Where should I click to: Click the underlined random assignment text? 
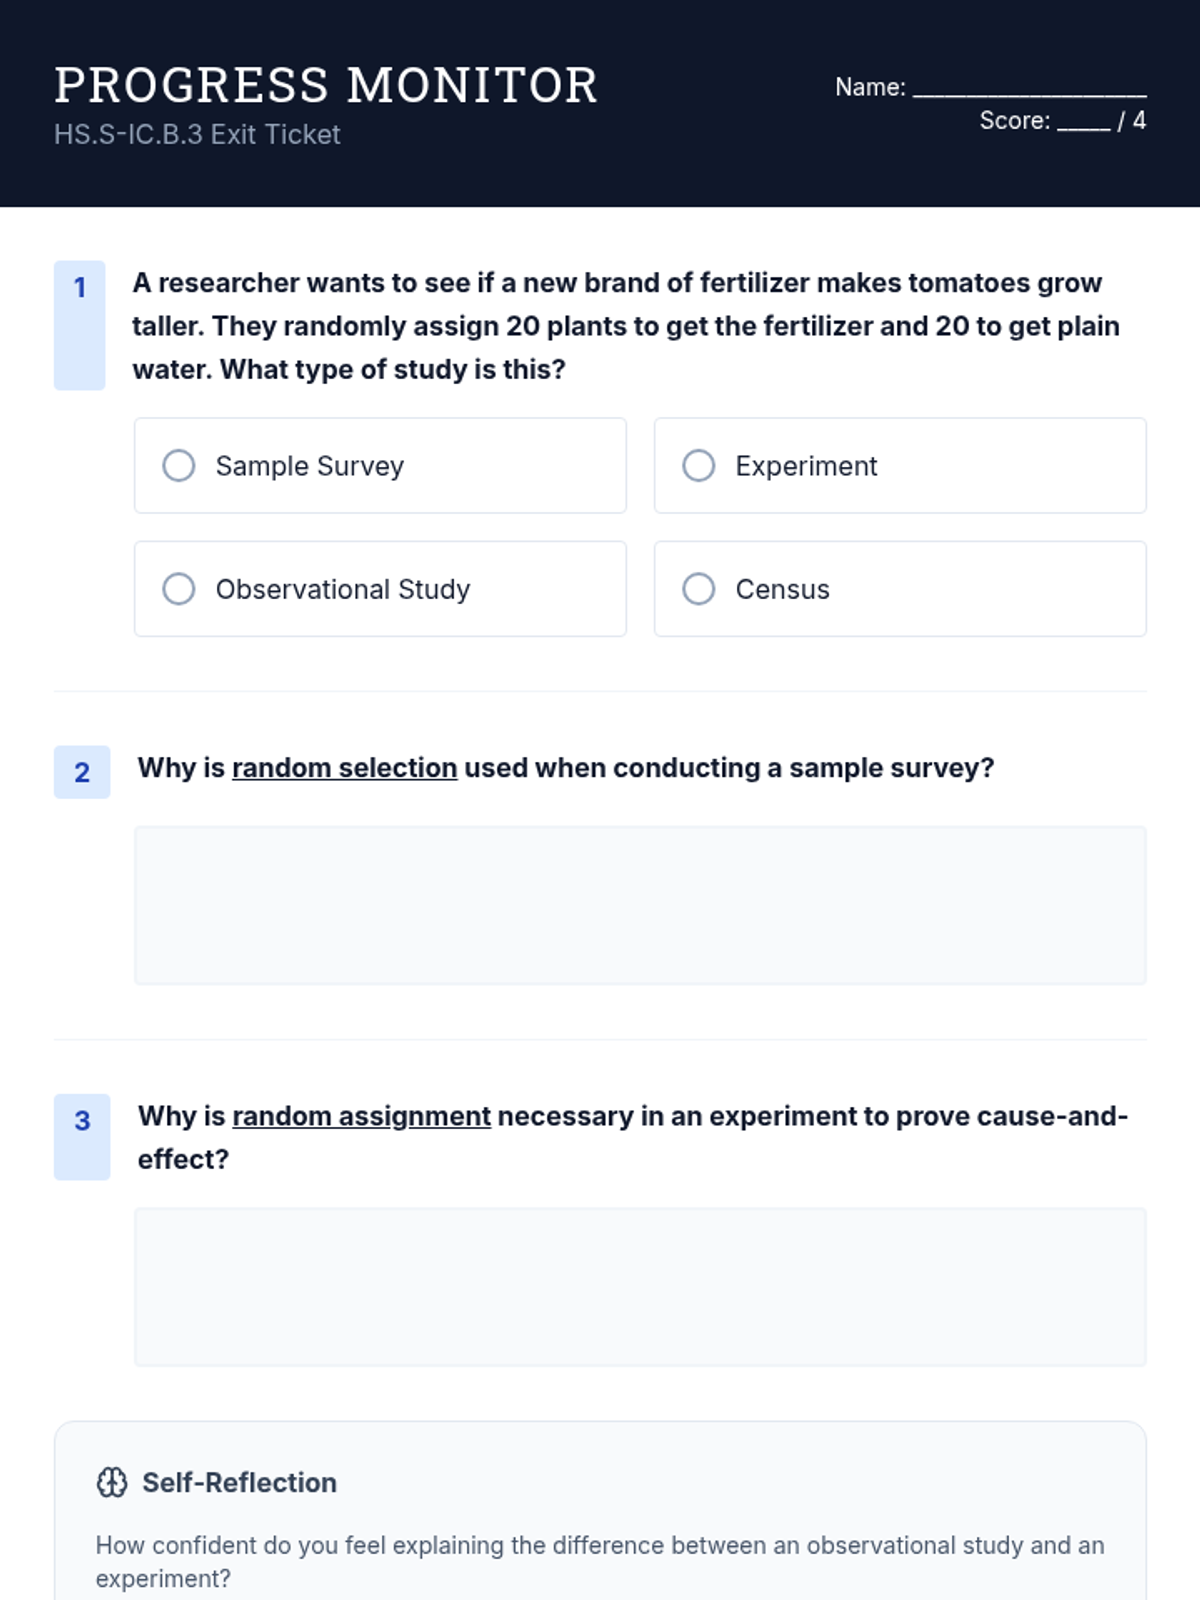point(361,1116)
